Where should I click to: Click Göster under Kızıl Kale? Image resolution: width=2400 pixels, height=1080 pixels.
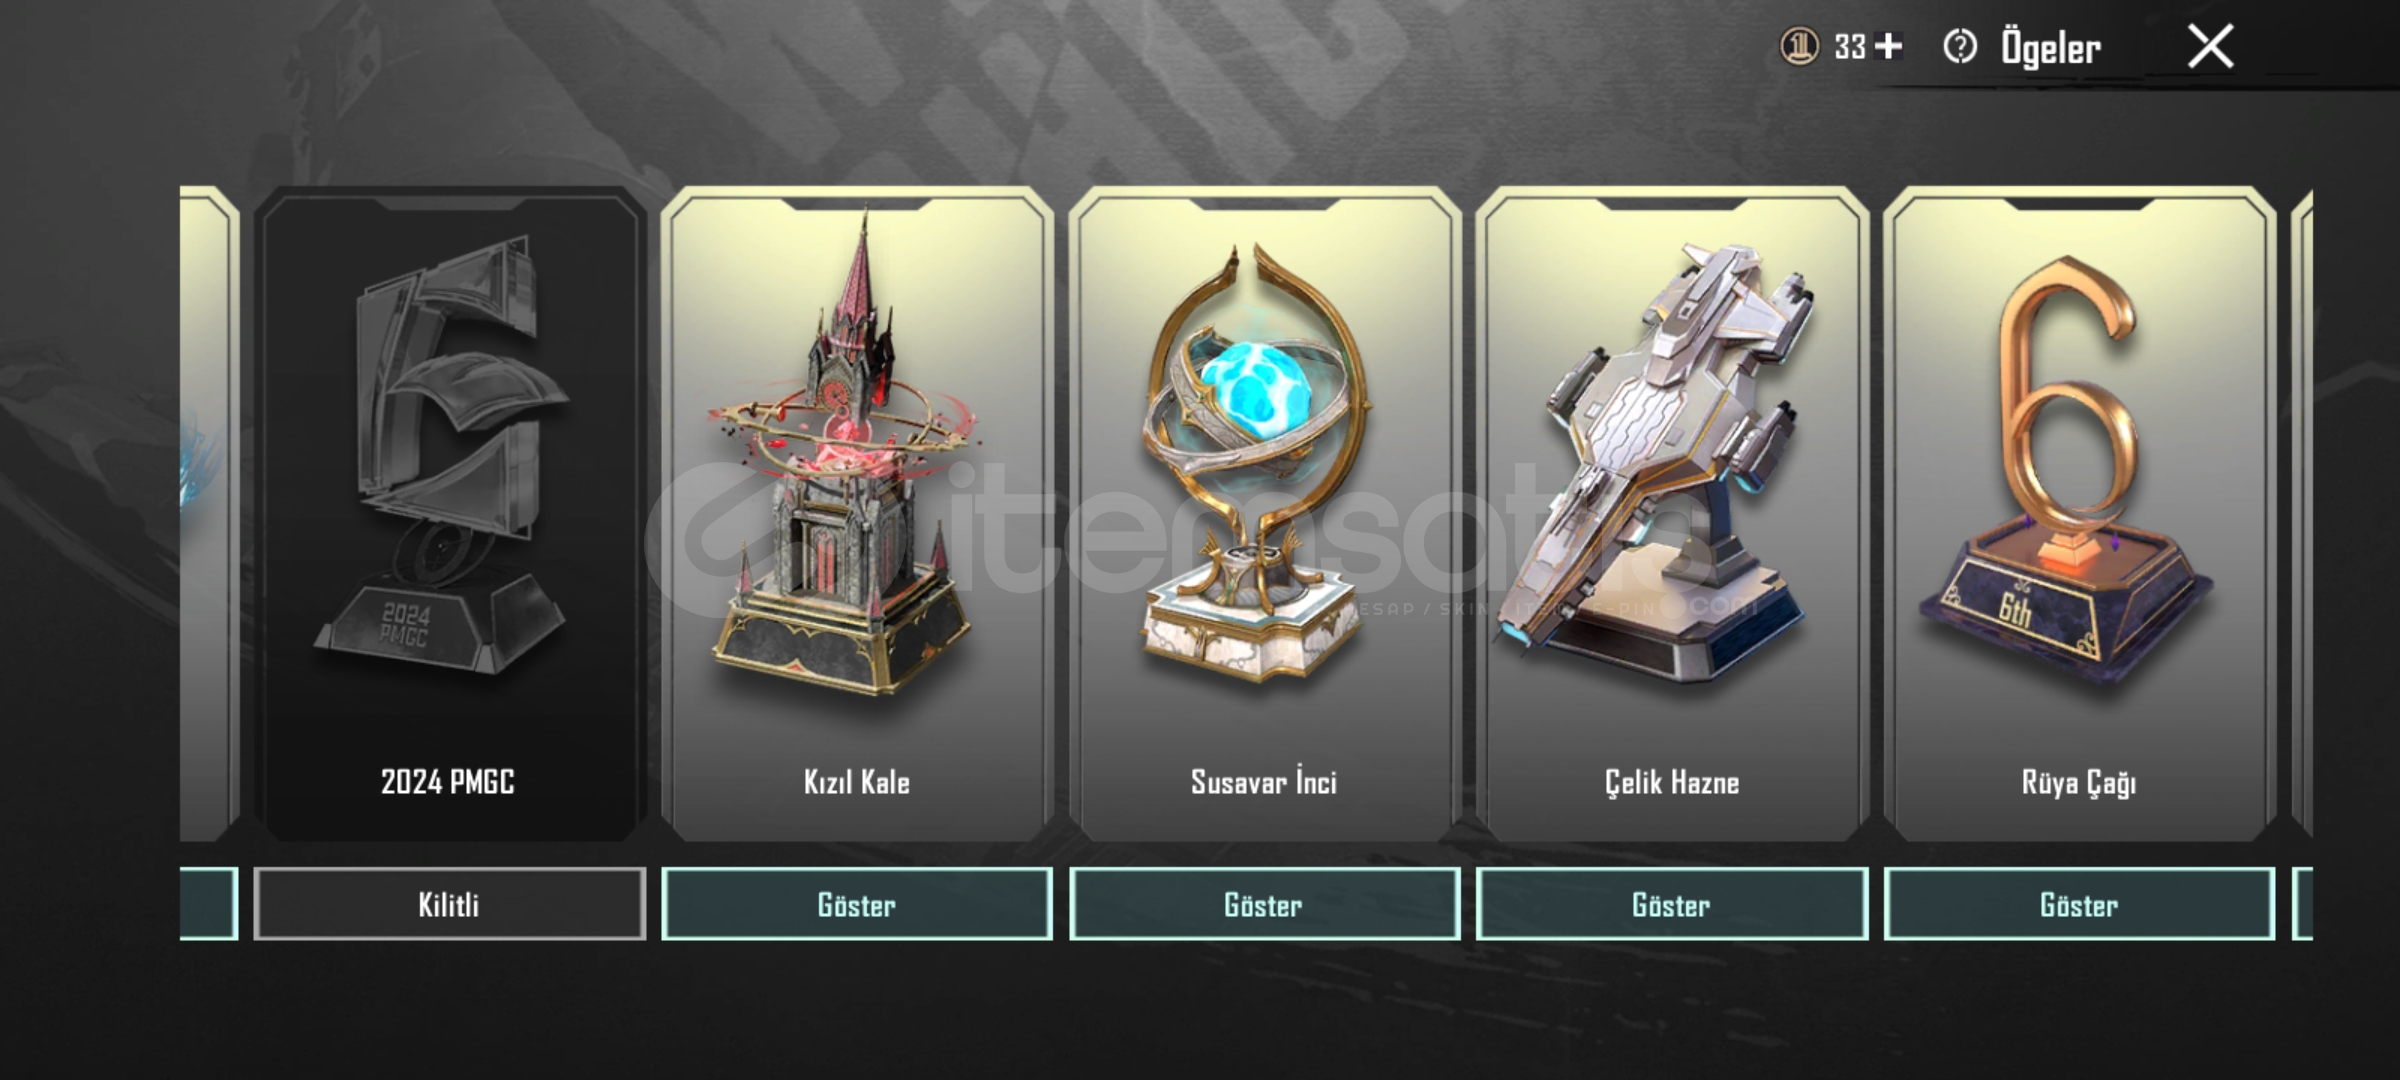point(857,905)
